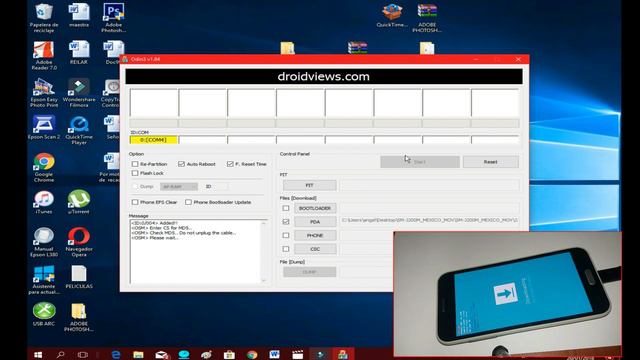Open the Adobe Reader 7.0 desktop shortcut
Viewport: 640px width, 360px height.
coord(44,55)
